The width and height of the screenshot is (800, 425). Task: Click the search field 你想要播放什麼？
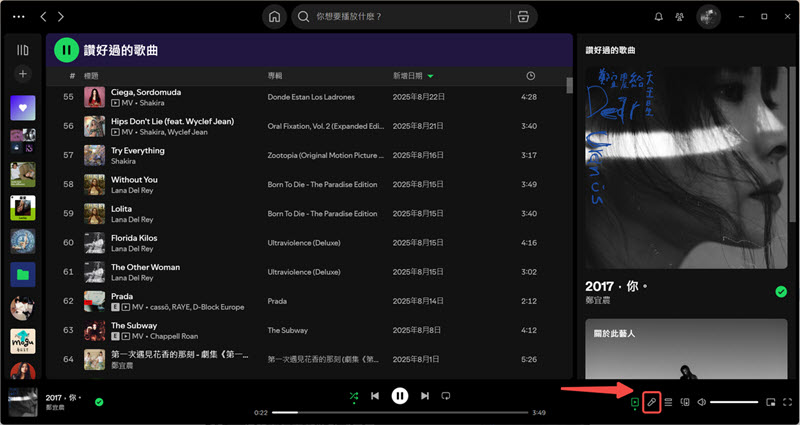pos(413,17)
